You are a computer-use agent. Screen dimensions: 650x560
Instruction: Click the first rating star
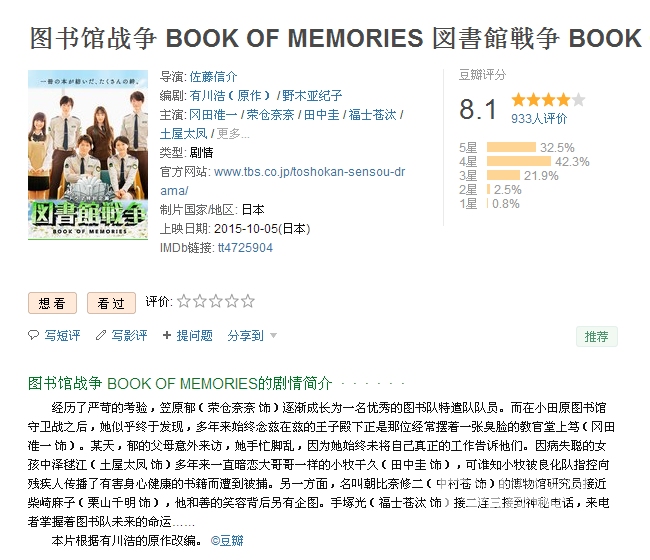(184, 301)
